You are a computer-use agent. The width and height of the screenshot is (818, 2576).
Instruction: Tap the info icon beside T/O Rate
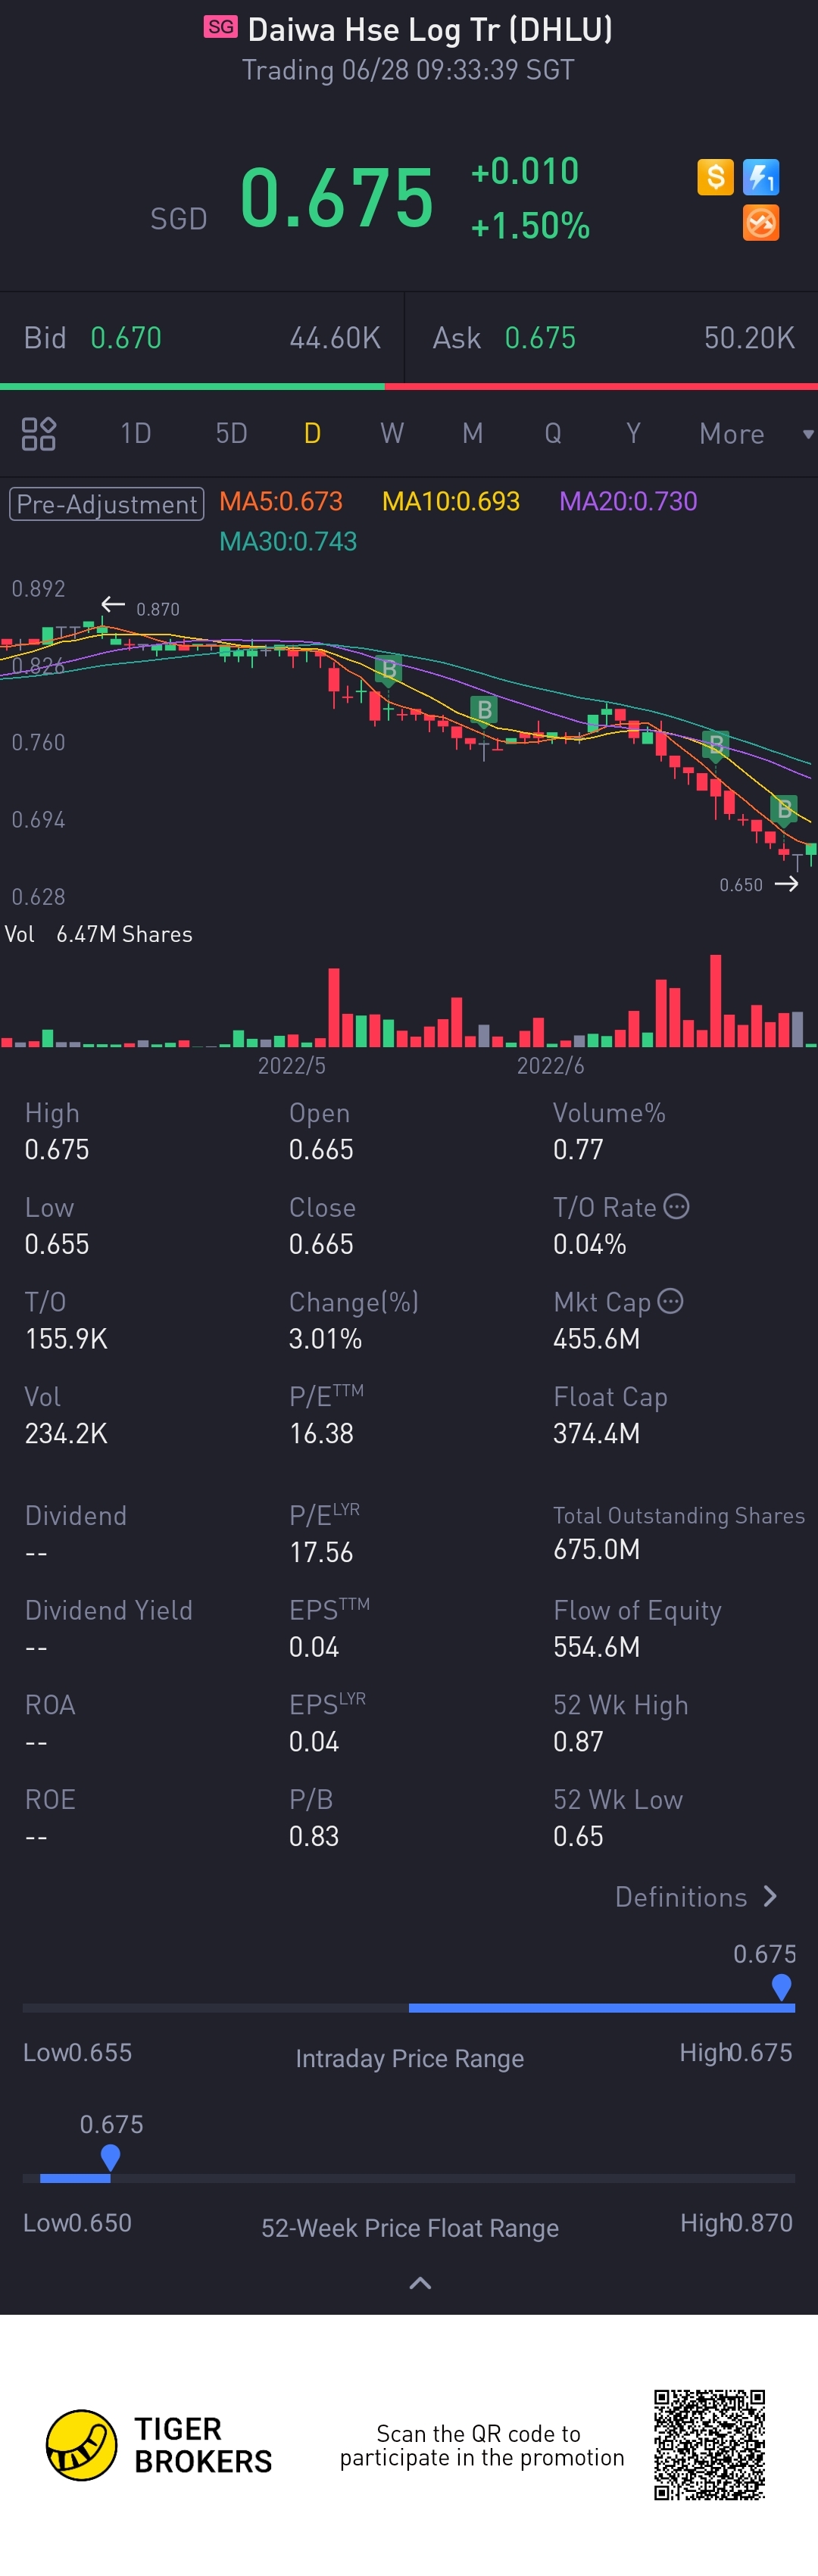pyautogui.click(x=677, y=1206)
